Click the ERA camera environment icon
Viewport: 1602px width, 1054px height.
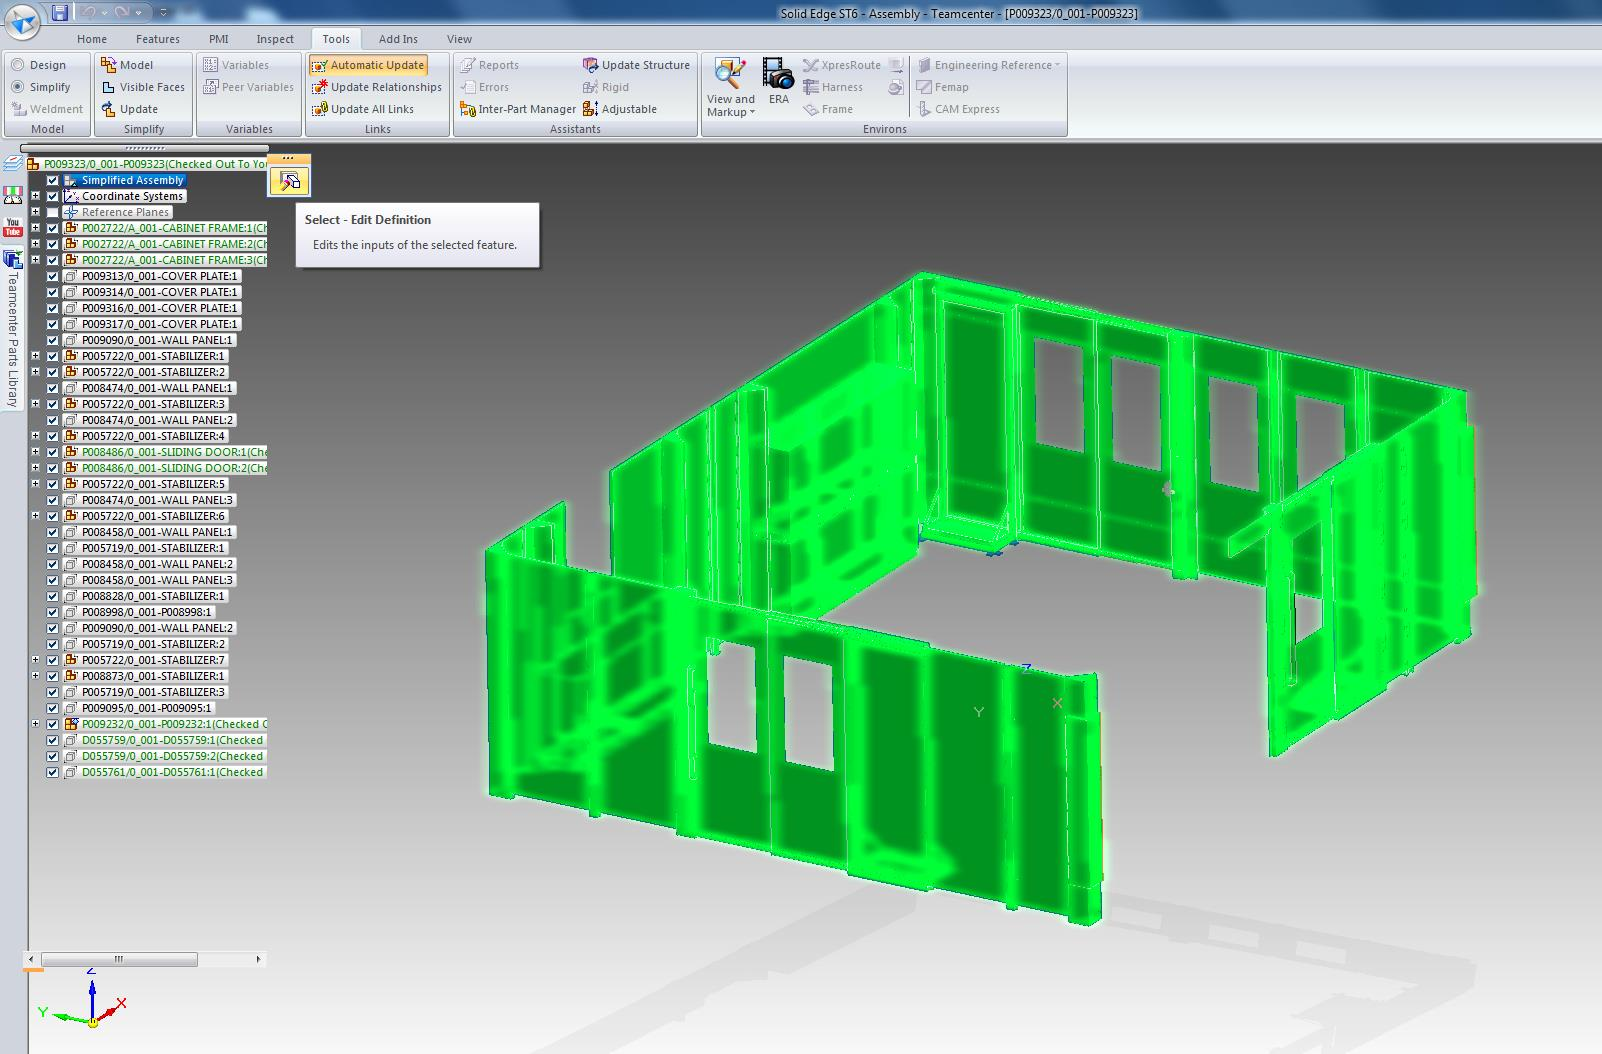[778, 81]
